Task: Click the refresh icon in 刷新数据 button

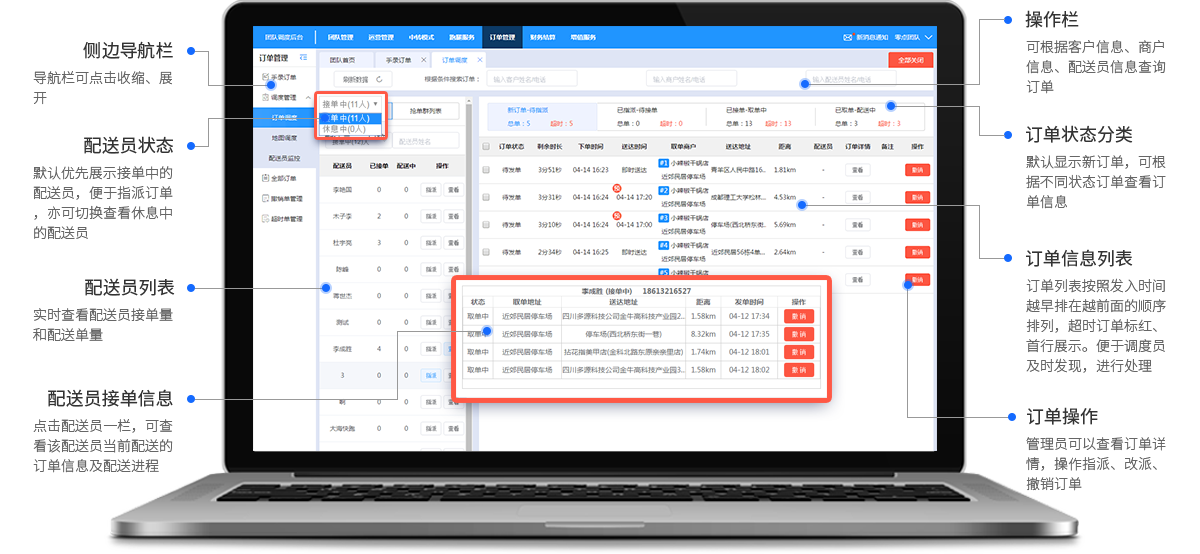Action: pyautogui.click(x=377, y=79)
